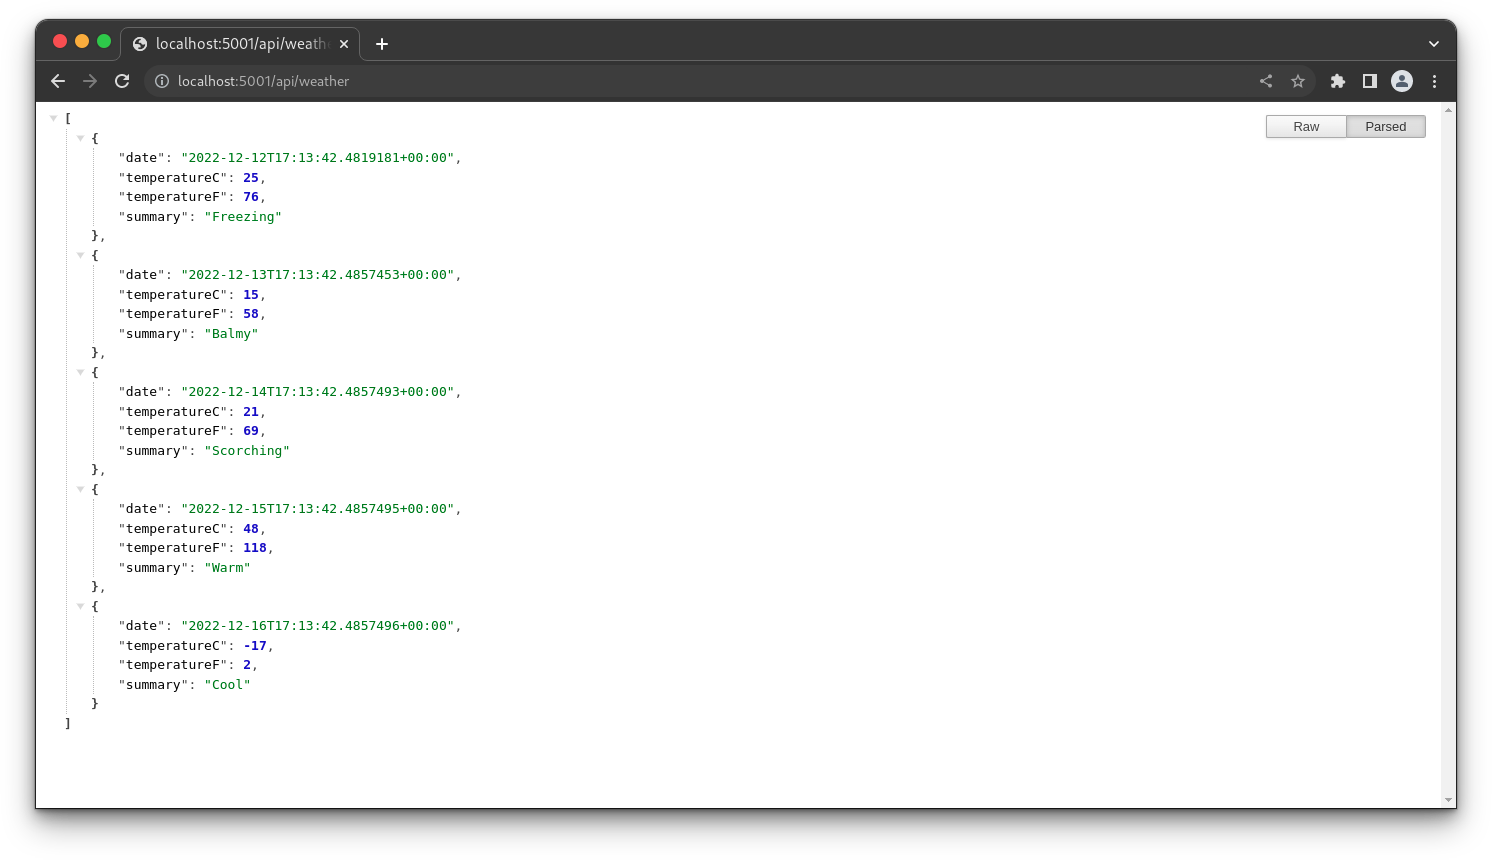Navigate back using the back arrow
The image size is (1492, 860).
[57, 81]
